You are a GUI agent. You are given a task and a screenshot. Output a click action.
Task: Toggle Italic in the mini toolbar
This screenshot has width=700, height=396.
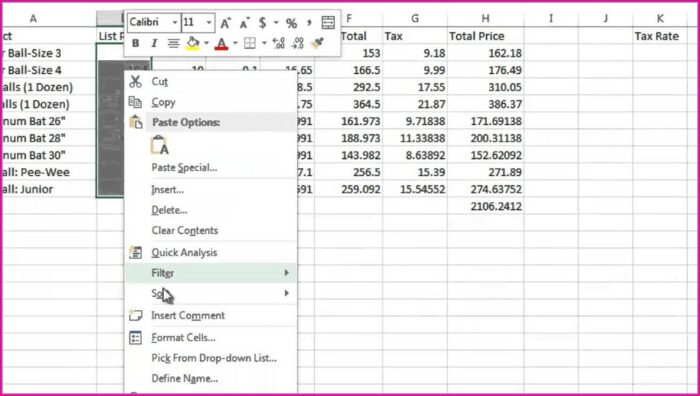(154, 43)
